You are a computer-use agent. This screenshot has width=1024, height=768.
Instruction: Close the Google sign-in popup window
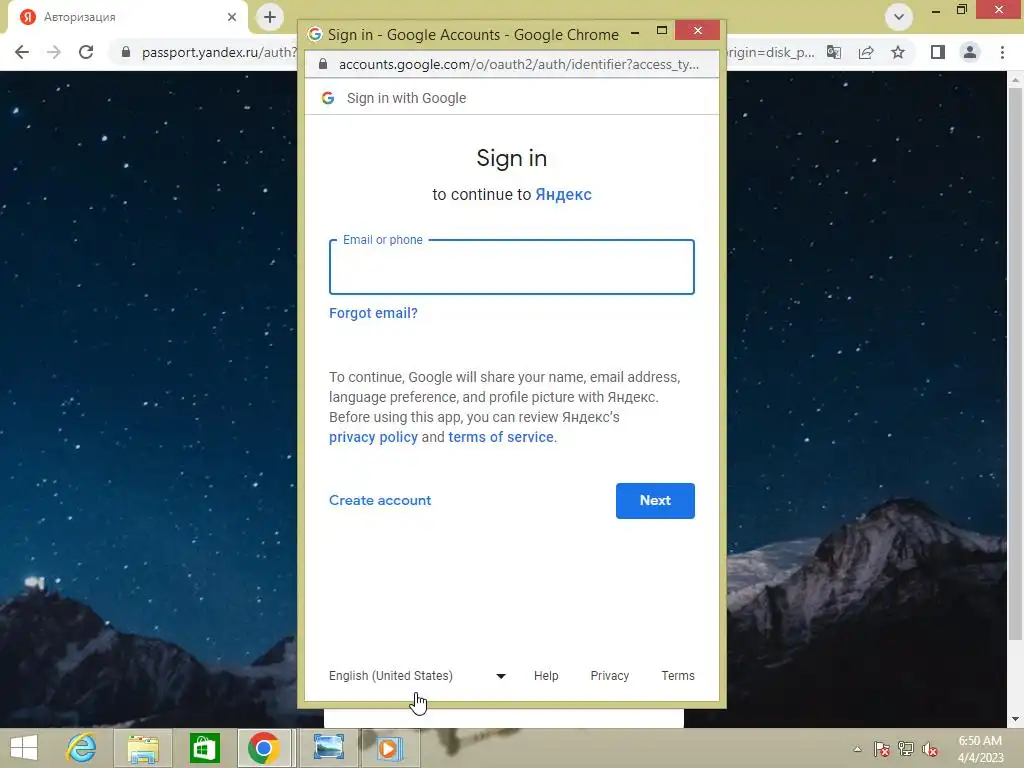click(697, 30)
